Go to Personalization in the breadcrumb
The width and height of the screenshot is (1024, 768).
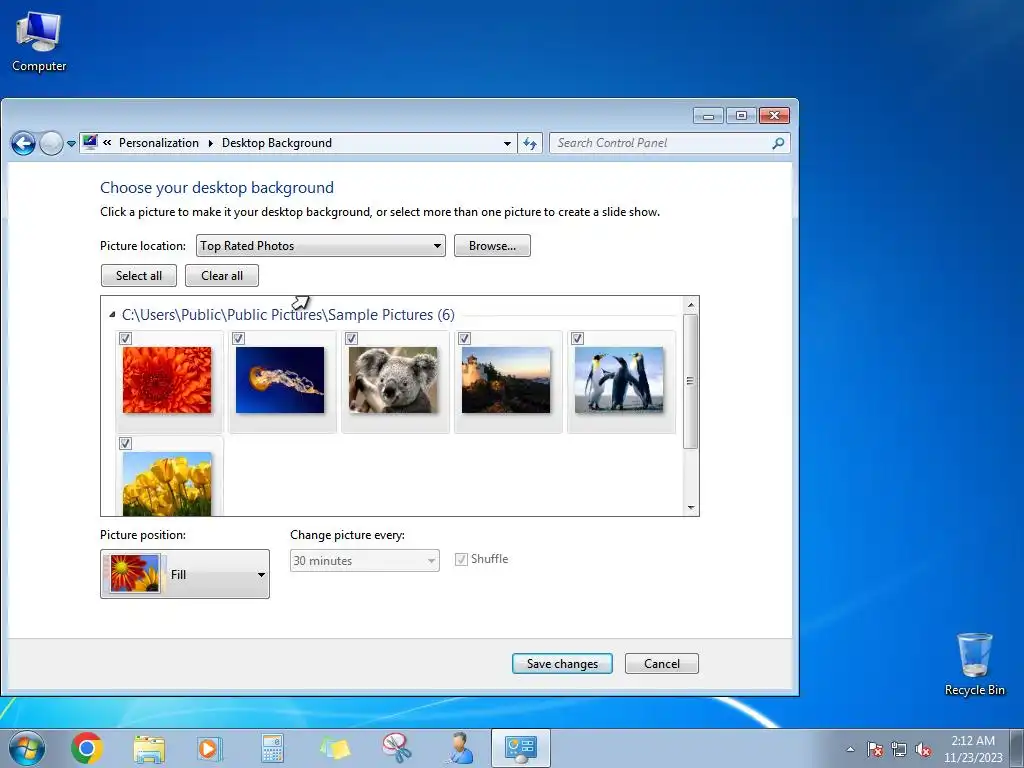pyautogui.click(x=159, y=143)
